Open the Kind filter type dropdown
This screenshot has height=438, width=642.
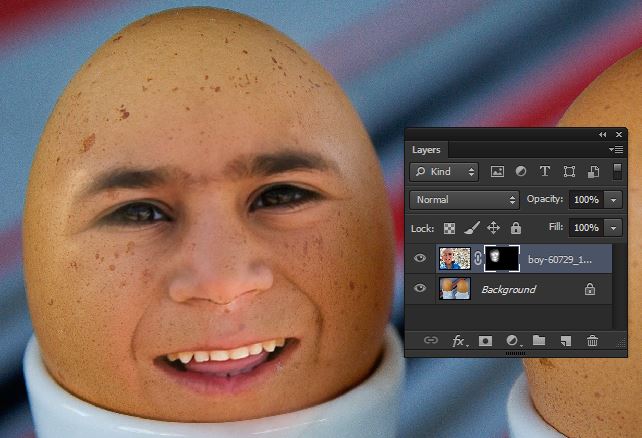coord(444,172)
